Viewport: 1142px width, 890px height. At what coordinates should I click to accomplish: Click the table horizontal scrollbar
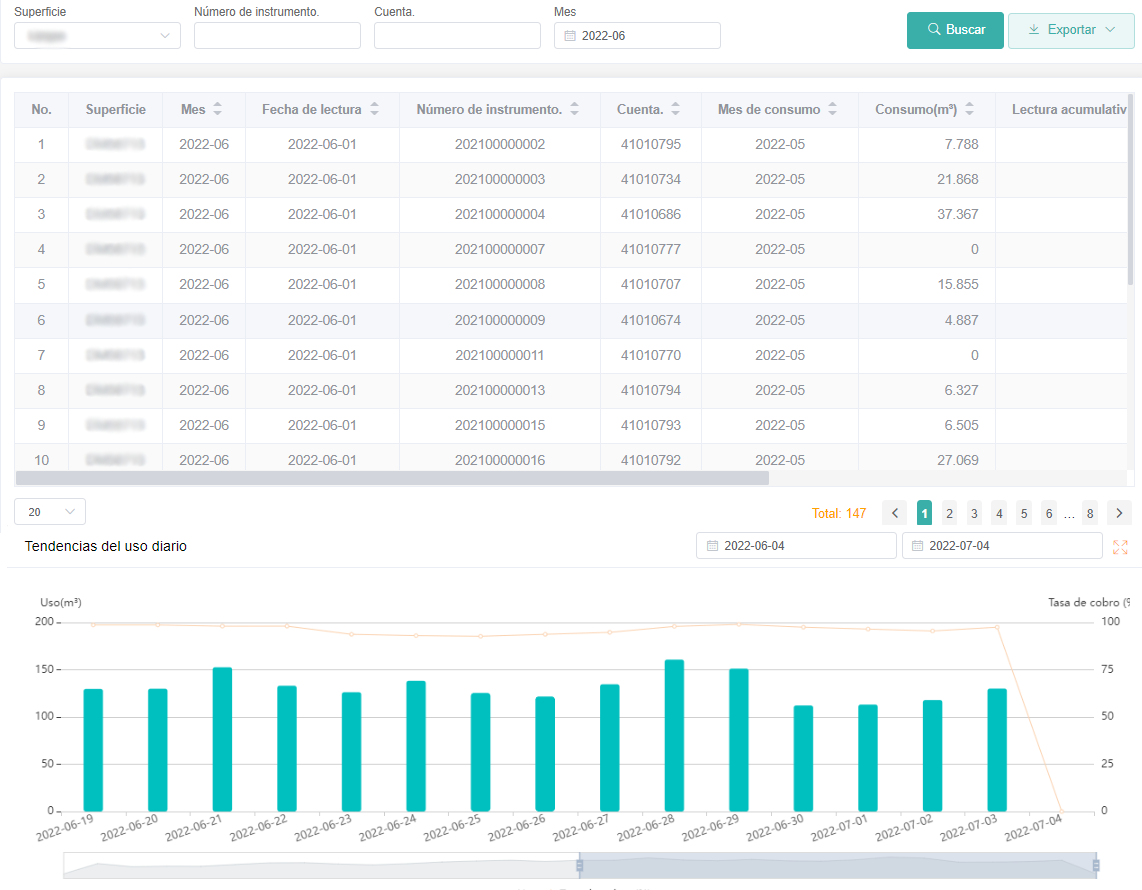(392, 478)
